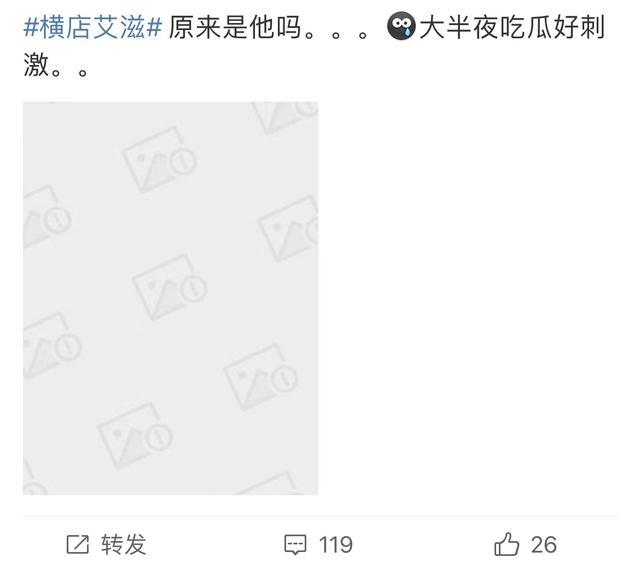Tap the post text 大半夜吃瓜好刺
Image resolution: width=640 pixels, height=575 pixels.
pyautogui.click(x=513, y=27)
